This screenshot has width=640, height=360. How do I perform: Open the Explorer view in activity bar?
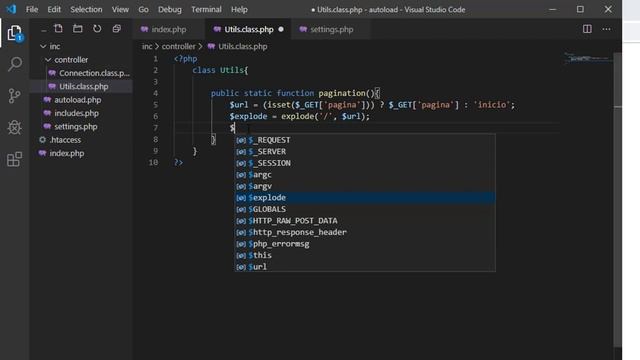pyautogui.click(x=14, y=33)
